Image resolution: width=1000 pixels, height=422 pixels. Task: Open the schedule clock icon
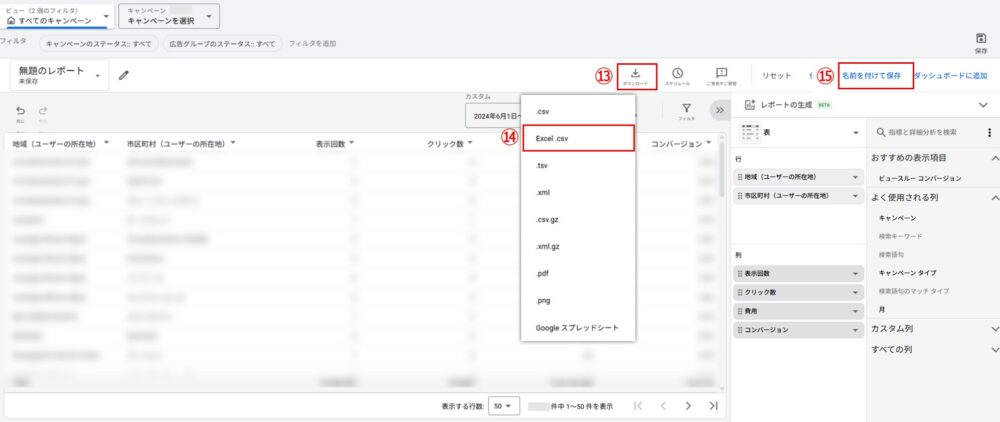pyautogui.click(x=677, y=75)
